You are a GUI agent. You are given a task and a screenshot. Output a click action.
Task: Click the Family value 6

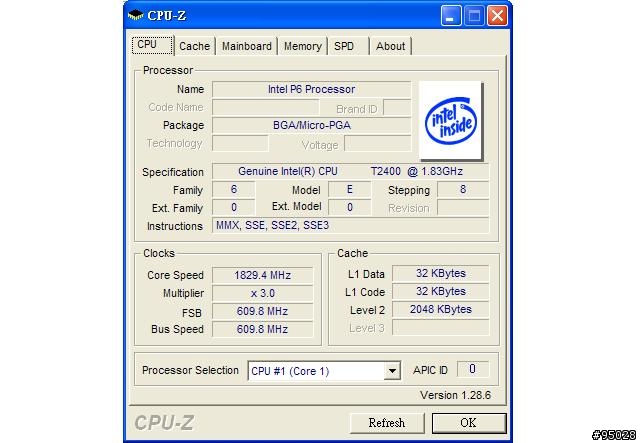tap(234, 189)
